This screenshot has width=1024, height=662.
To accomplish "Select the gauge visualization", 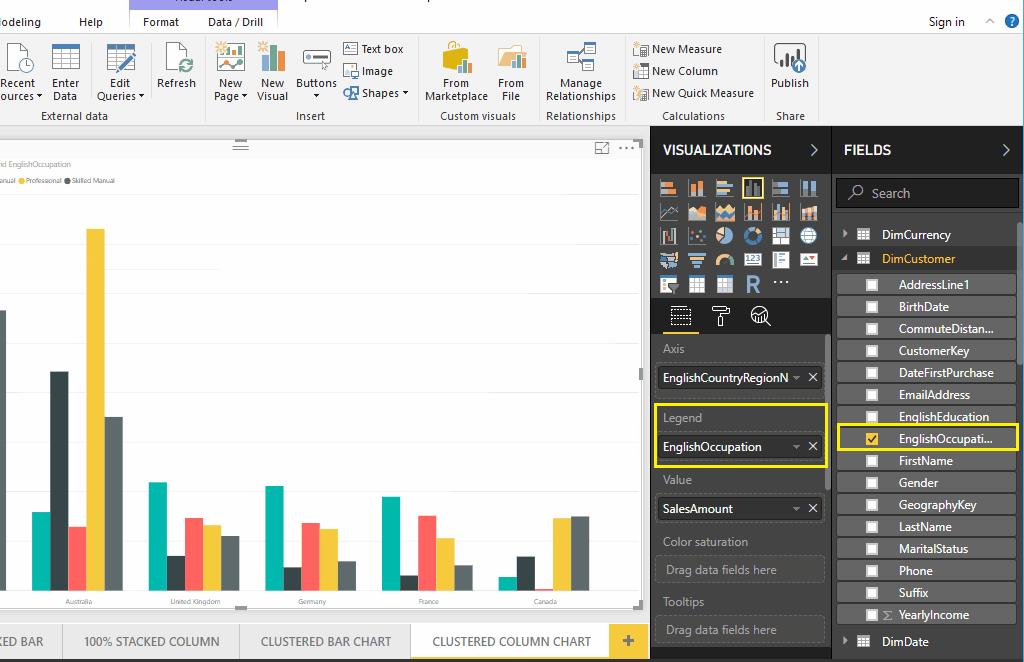I will click(724, 260).
